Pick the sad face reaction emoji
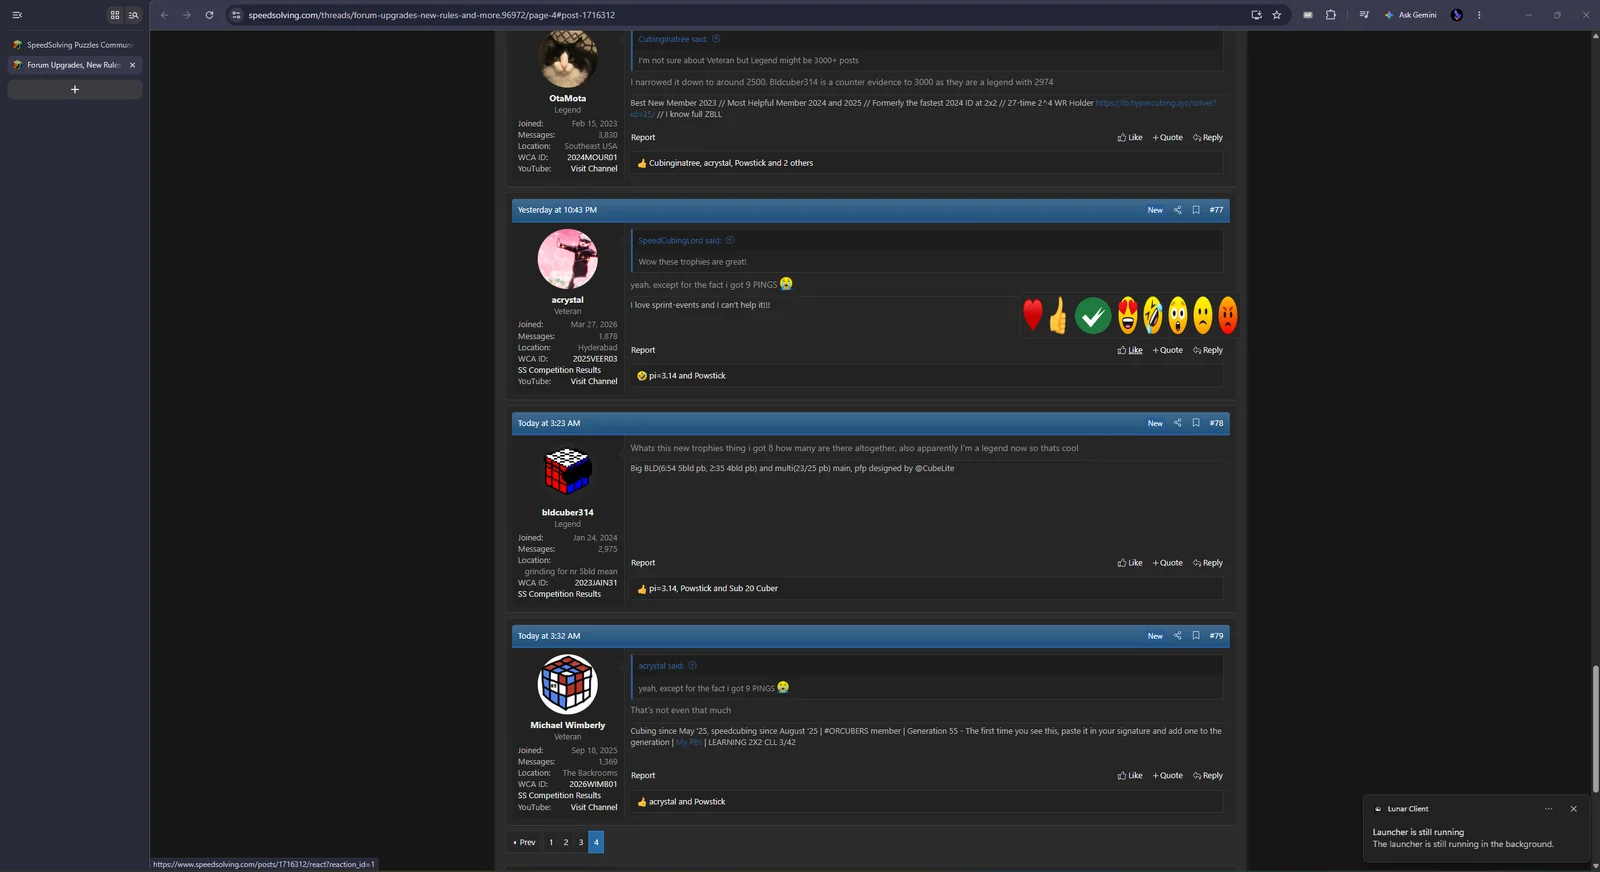The image size is (1600, 872). [1203, 316]
